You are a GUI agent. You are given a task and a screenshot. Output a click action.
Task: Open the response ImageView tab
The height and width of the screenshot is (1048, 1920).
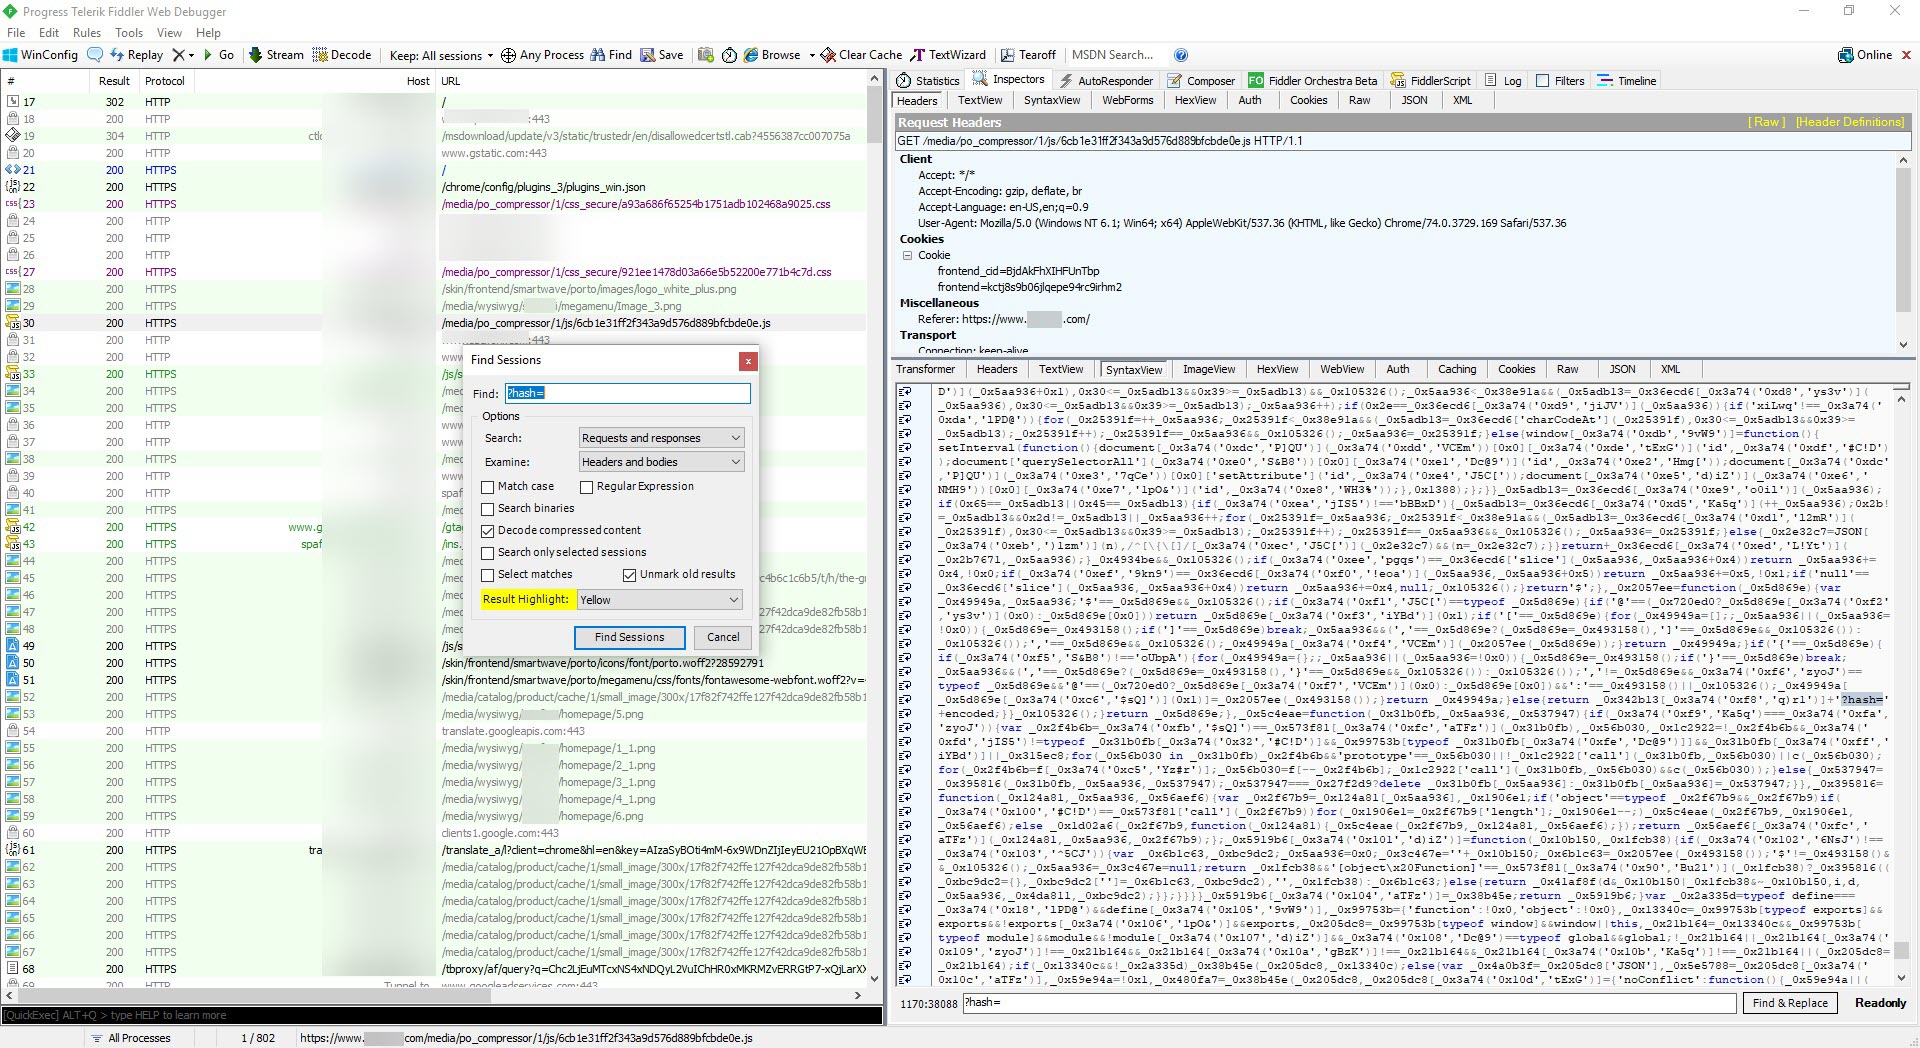click(x=1208, y=369)
